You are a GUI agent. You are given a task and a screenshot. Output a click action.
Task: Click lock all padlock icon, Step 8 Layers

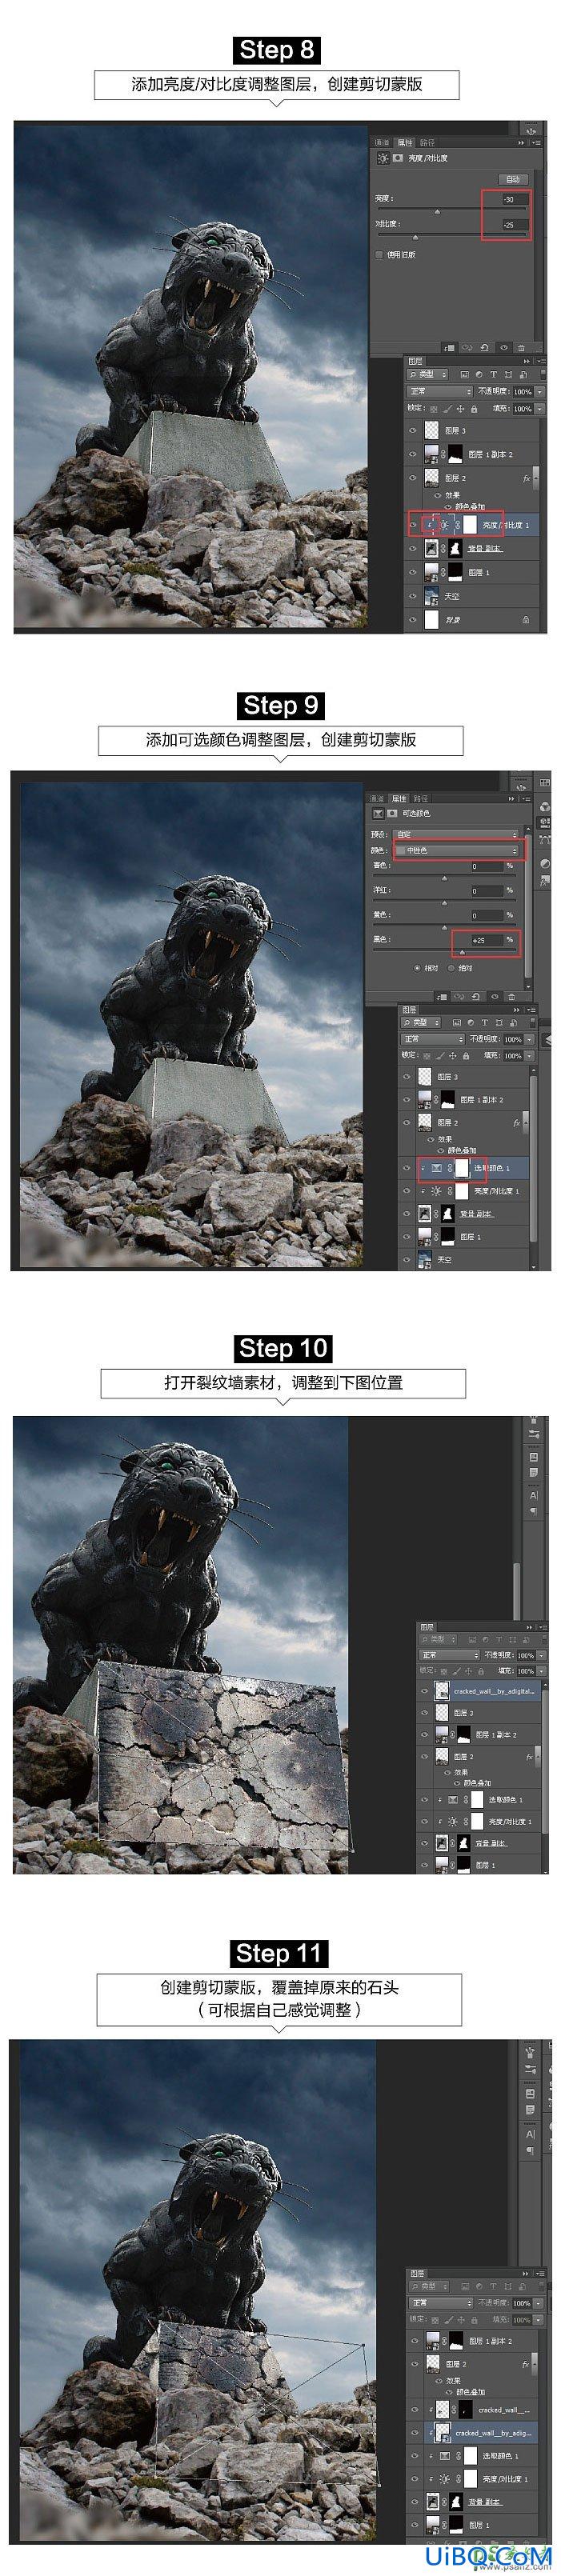click(x=474, y=409)
